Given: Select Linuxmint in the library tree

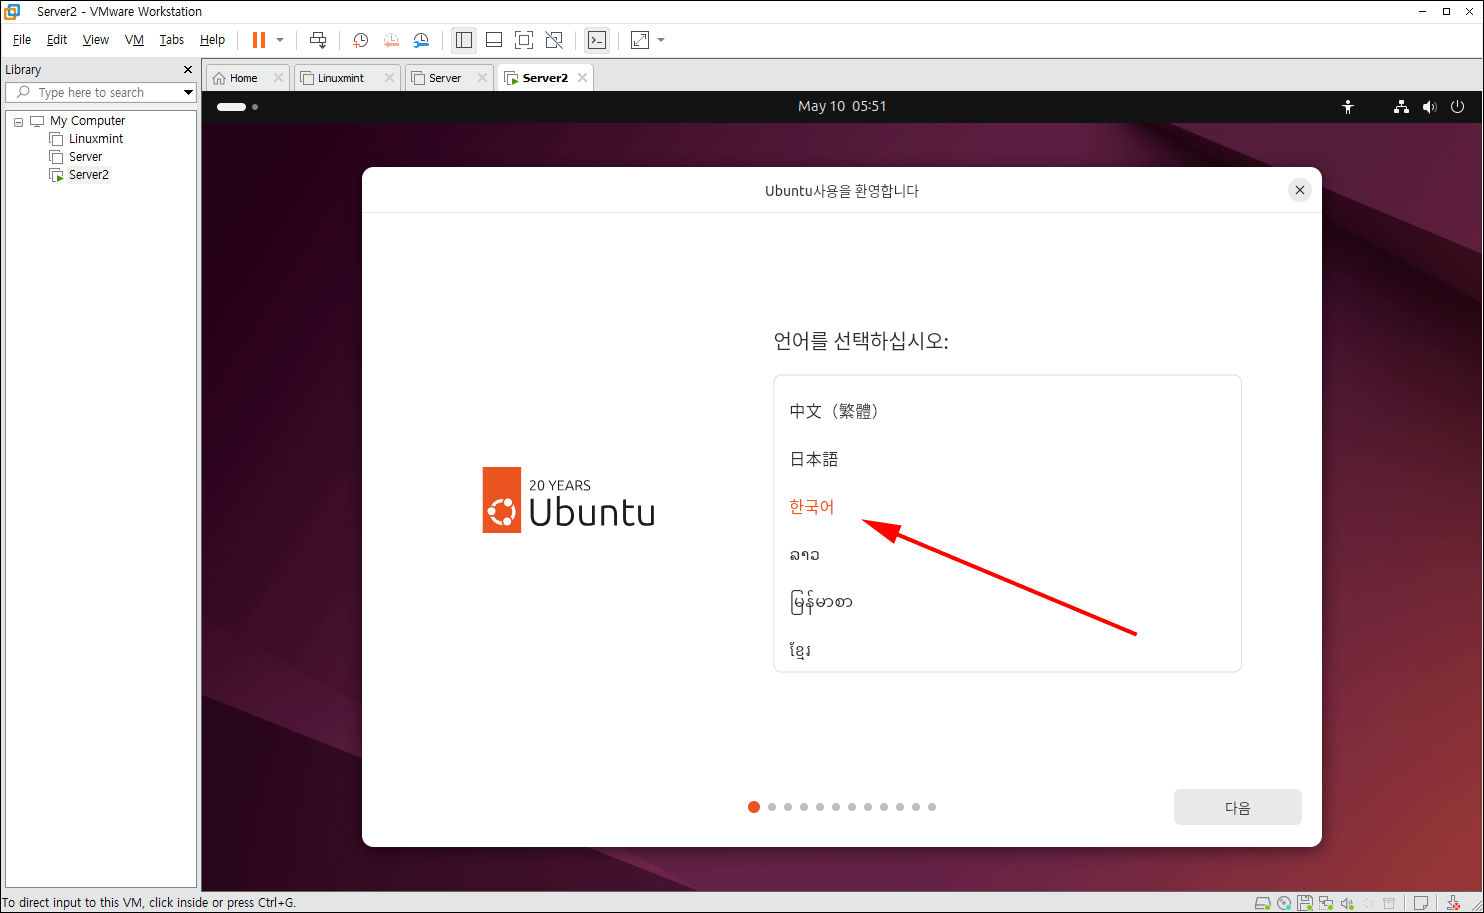Looking at the screenshot, I should pos(96,139).
